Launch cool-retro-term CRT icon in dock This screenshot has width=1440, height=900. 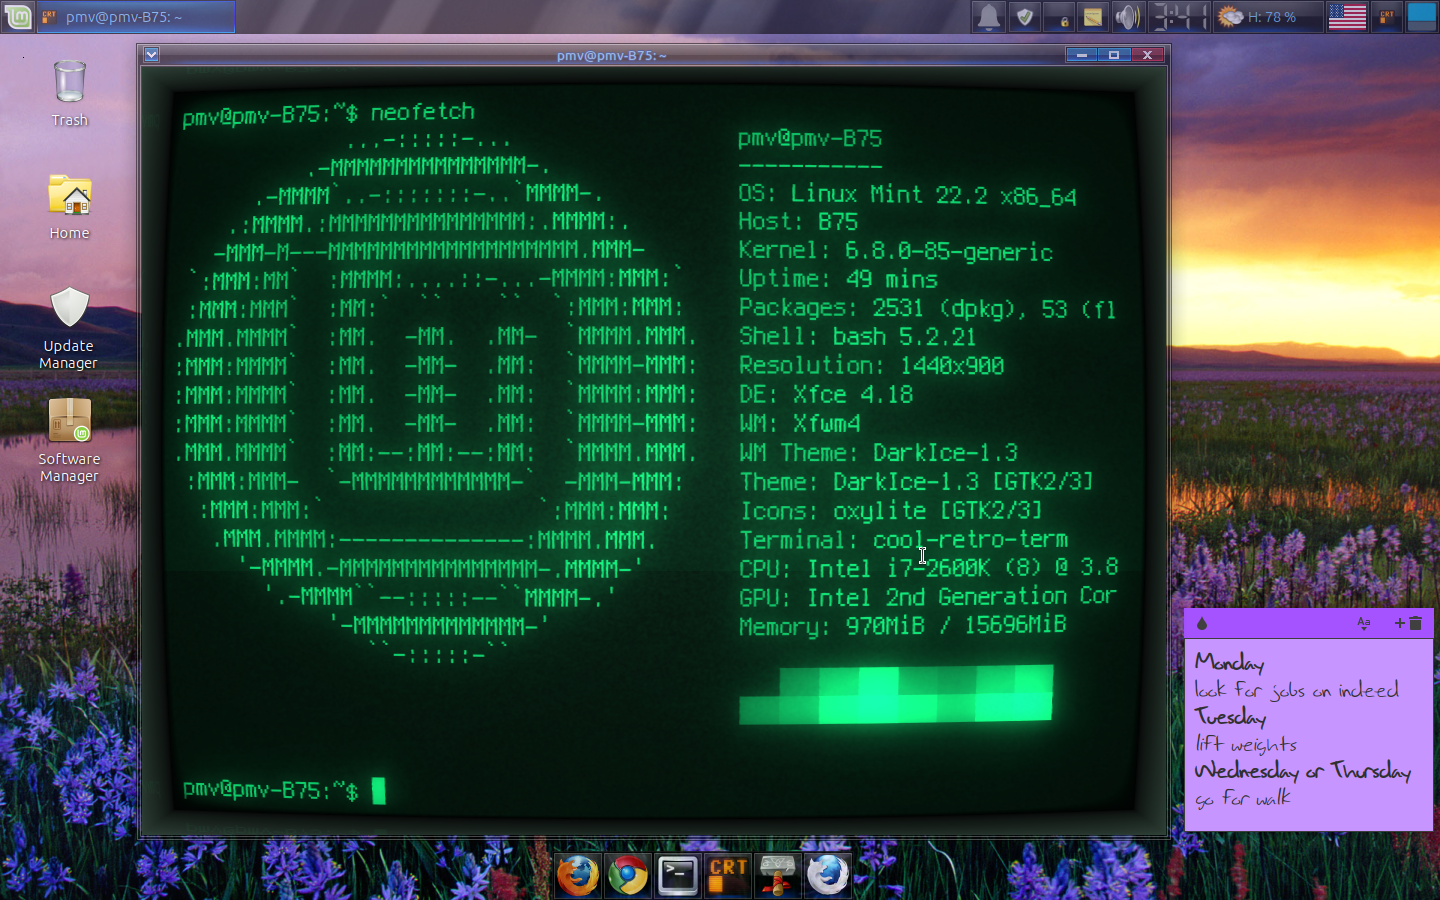[x=728, y=876]
